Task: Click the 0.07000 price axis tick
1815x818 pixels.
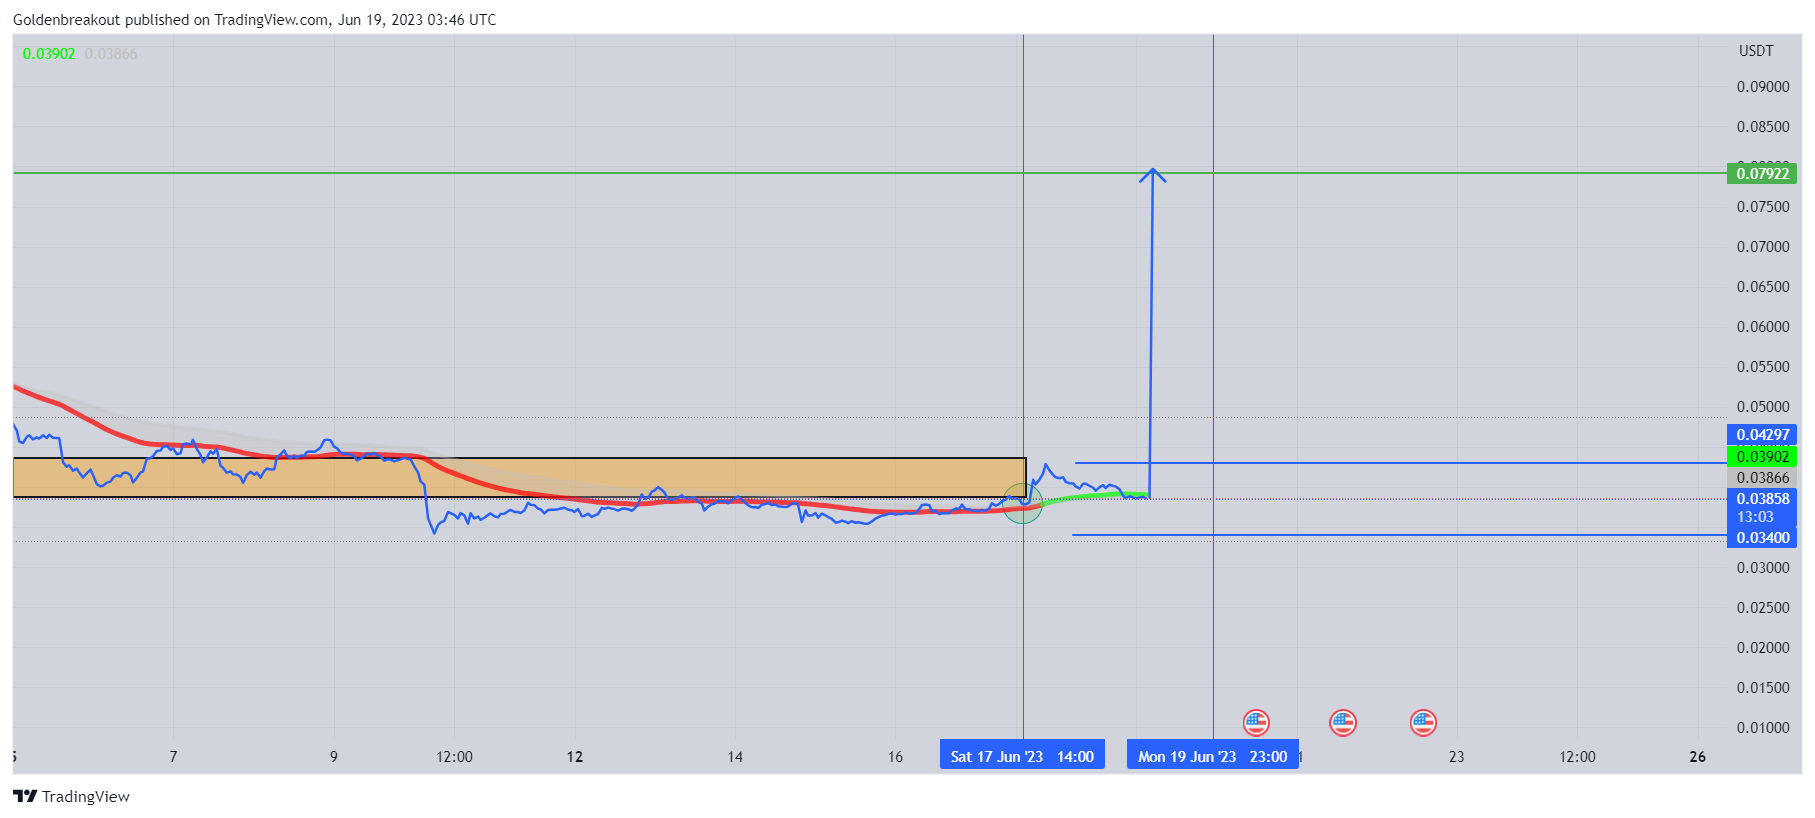Action: (1763, 247)
